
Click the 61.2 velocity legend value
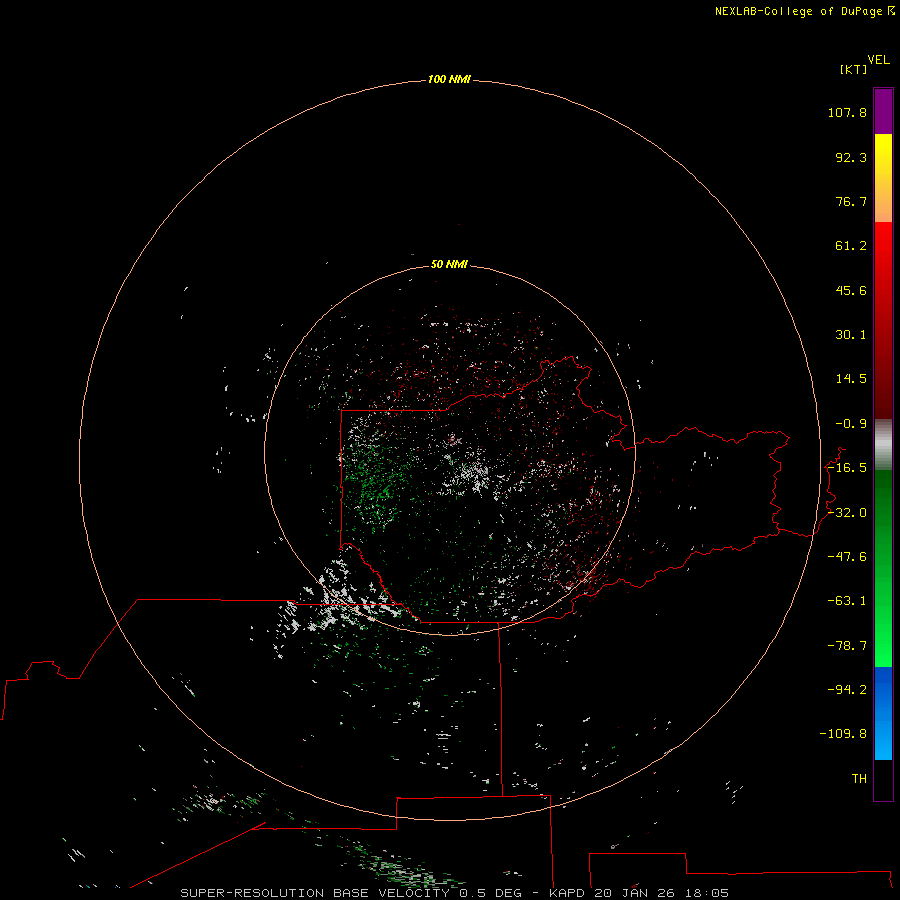851,246
